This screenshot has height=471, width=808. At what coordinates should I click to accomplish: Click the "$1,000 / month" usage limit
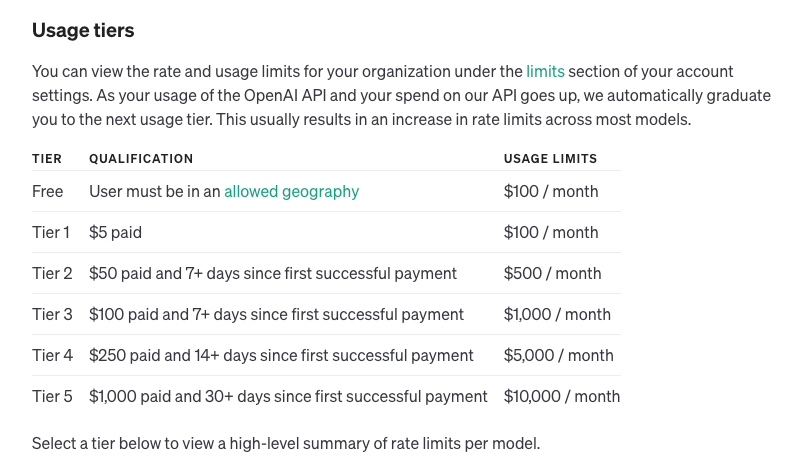(x=557, y=314)
